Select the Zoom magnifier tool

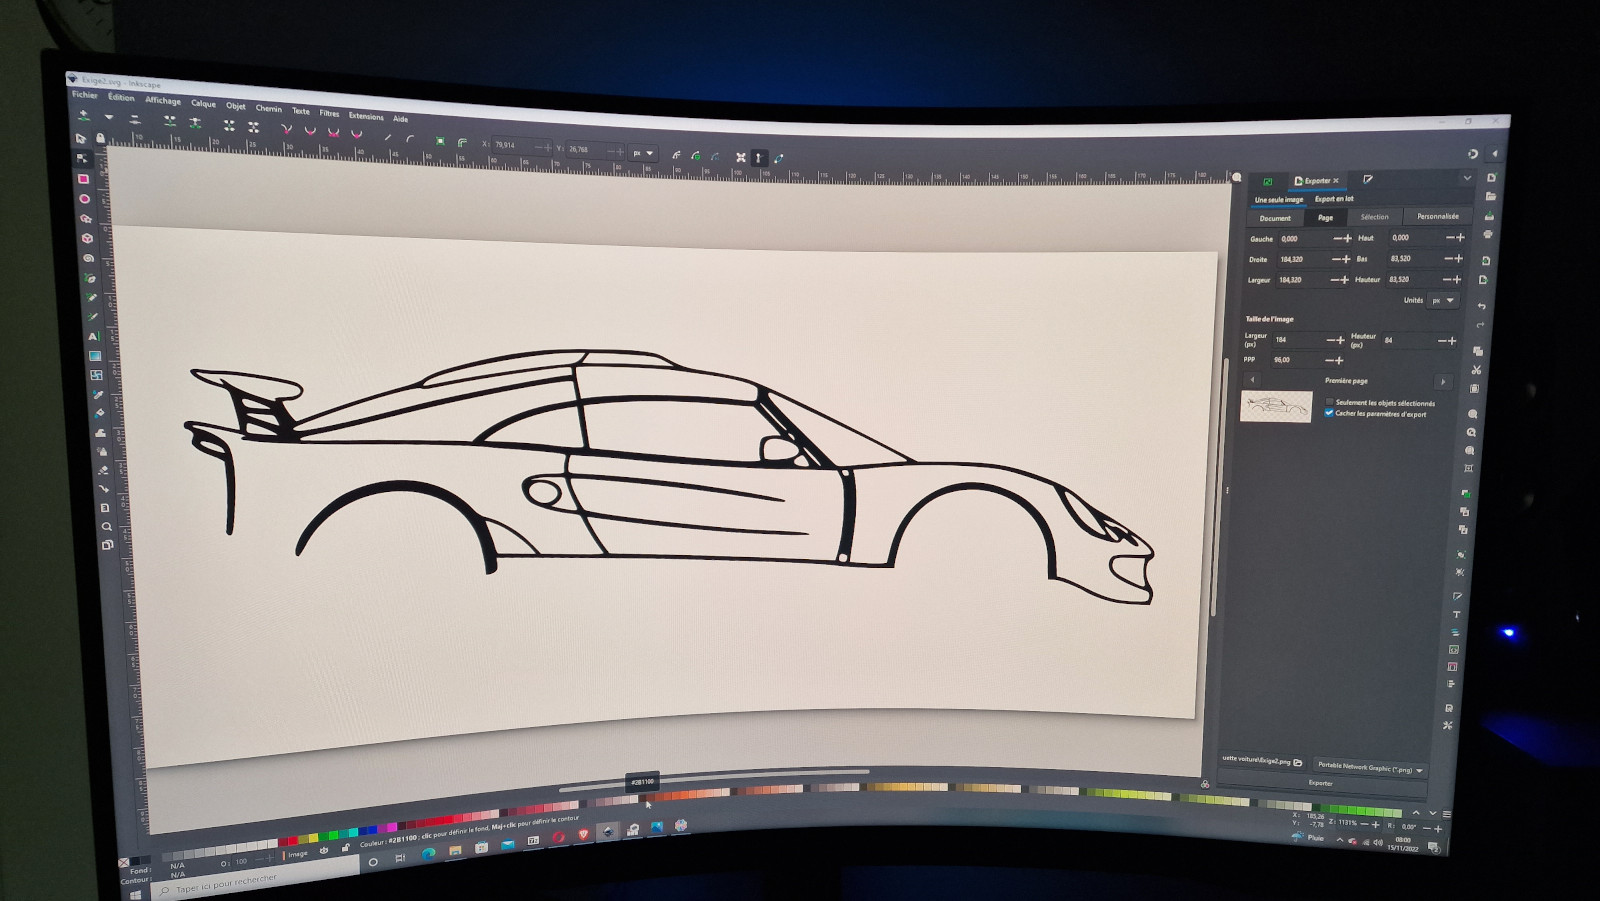click(x=106, y=526)
